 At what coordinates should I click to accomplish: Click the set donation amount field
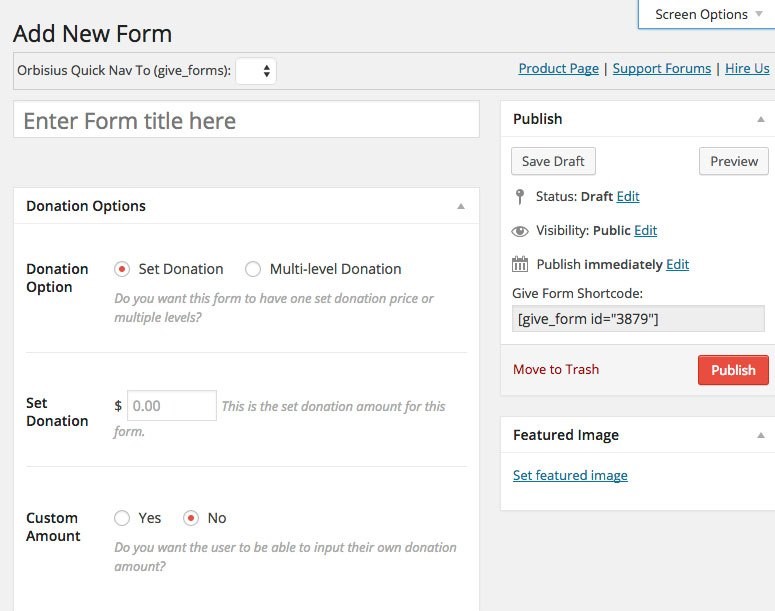(172, 406)
